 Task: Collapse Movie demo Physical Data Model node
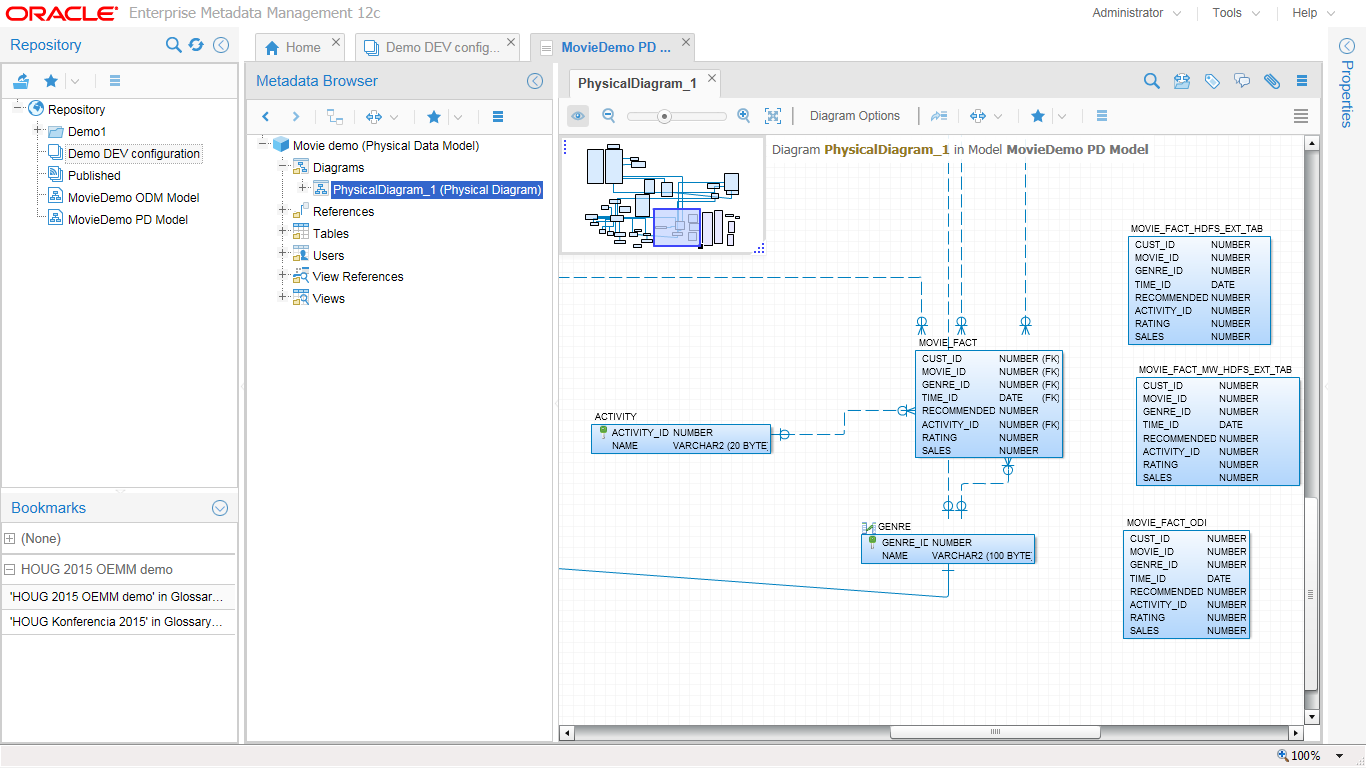[262, 145]
